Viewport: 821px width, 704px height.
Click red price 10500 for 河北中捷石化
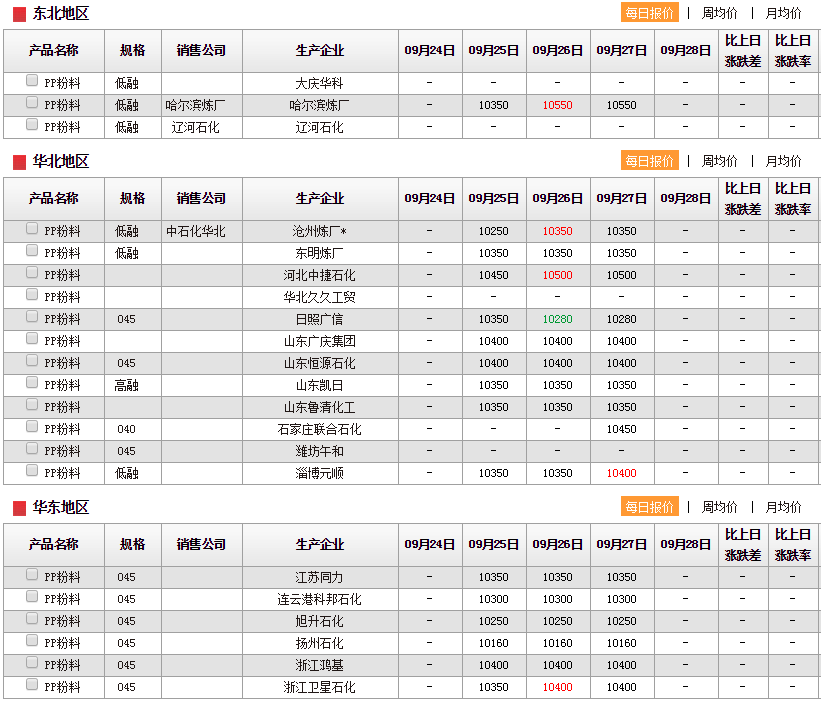click(558, 275)
